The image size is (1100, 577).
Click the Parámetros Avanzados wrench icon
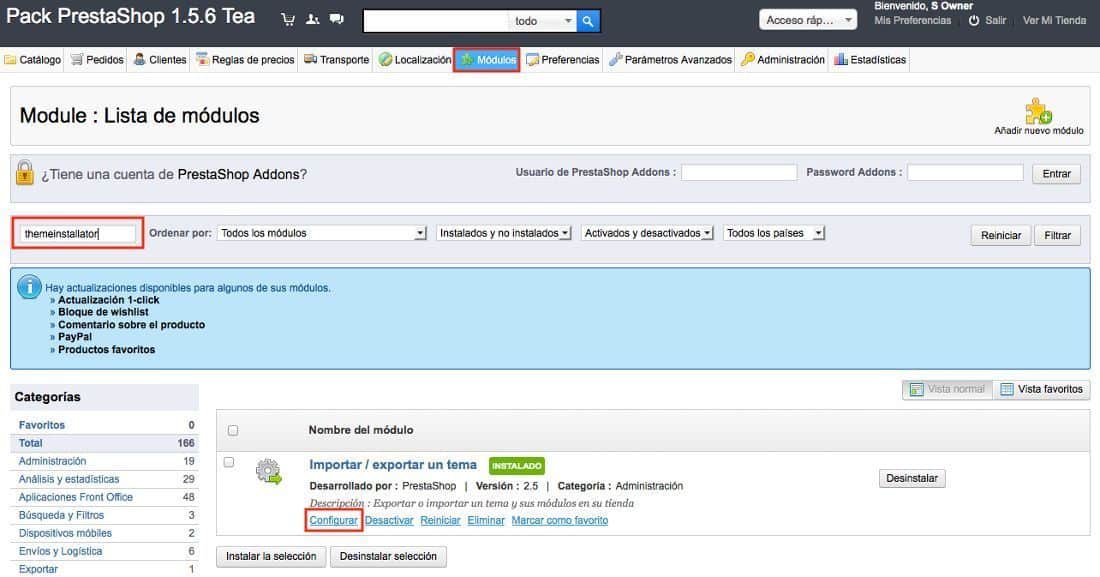click(x=615, y=60)
